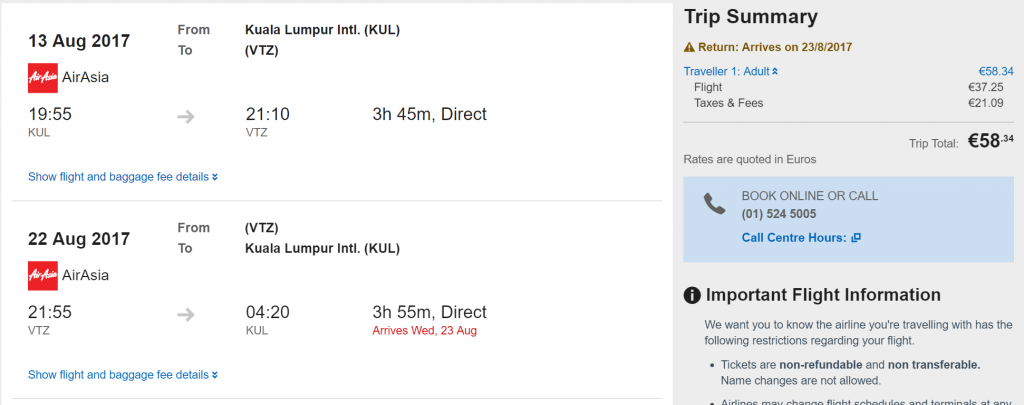This screenshot has width=1024, height=405.
Task: Click the arrow icon between 19:55 and 21:10
Action: coord(186,118)
